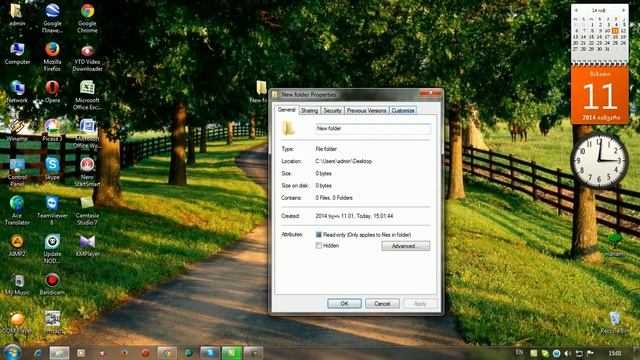Image resolution: width=640 pixels, height=360 pixels.
Task: Click the orange calendar date gadget
Action: click(x=600, y=96)
